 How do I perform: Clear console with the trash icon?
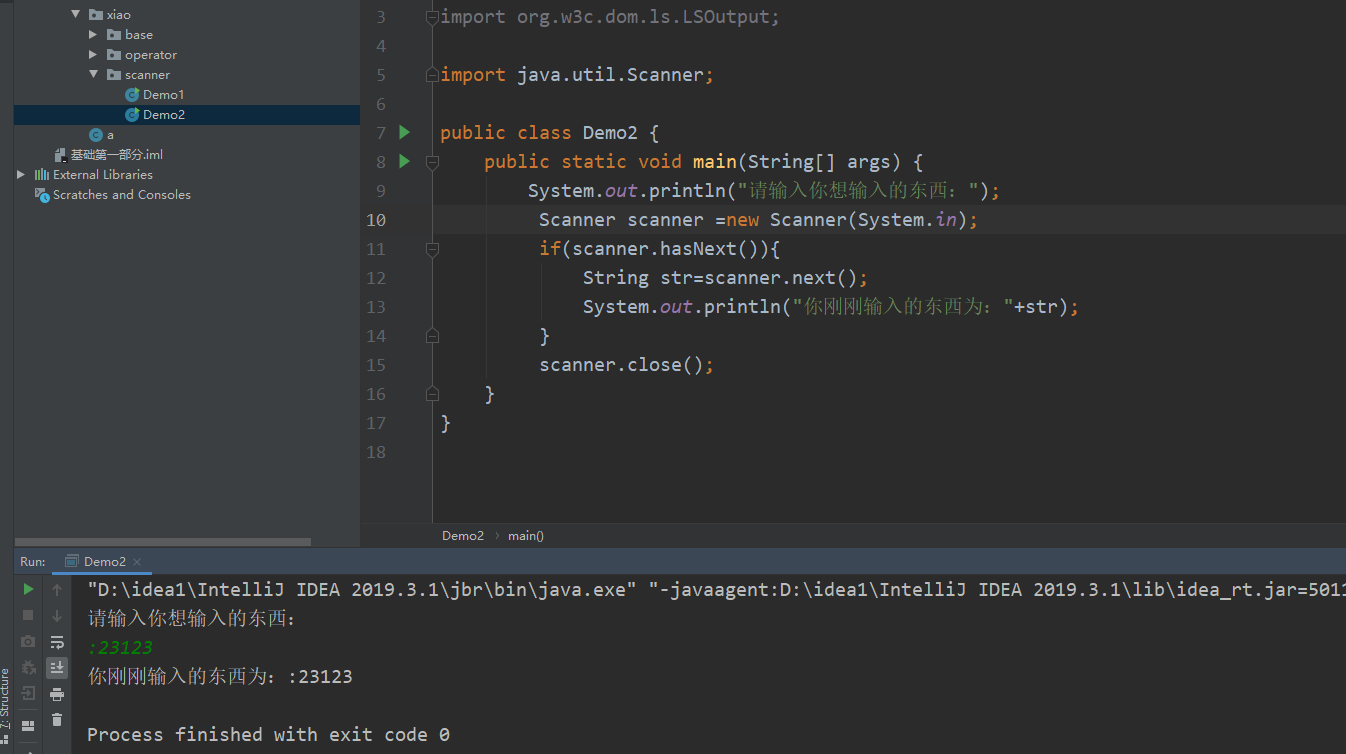point(57,719)
